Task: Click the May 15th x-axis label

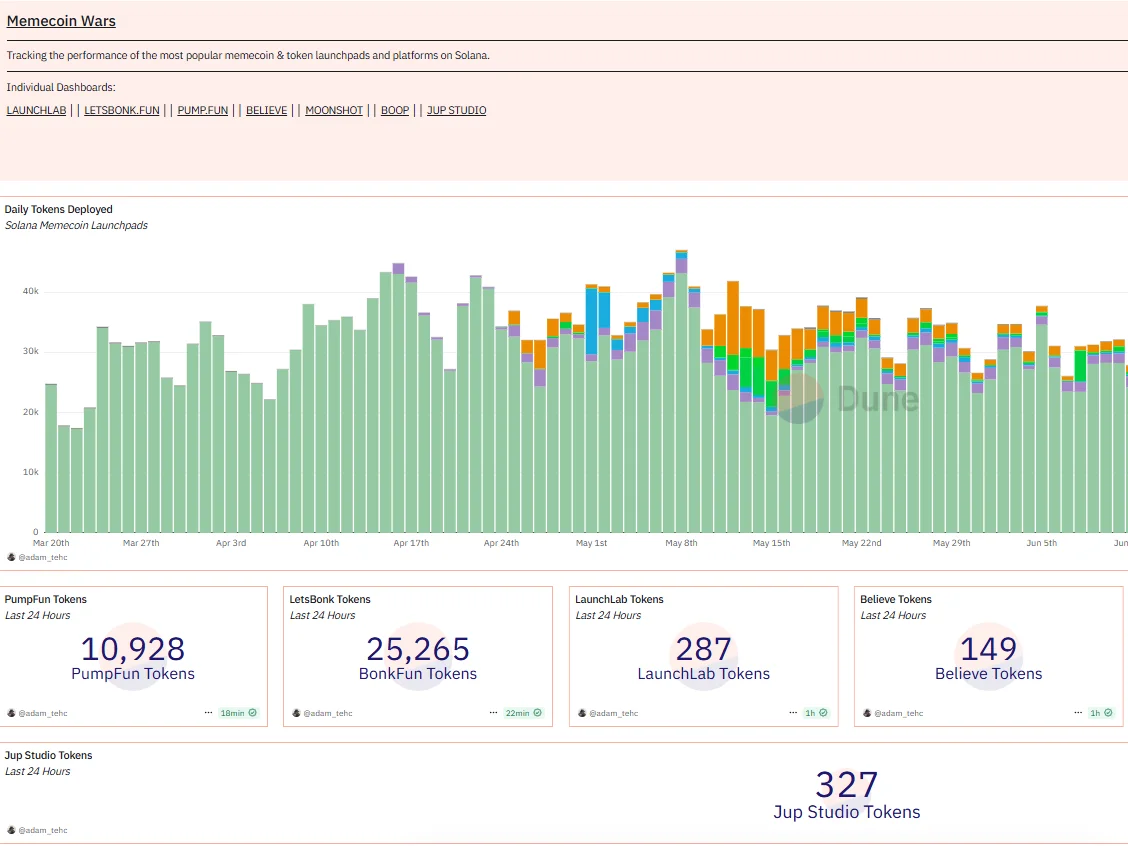Action: coord(771,543)
